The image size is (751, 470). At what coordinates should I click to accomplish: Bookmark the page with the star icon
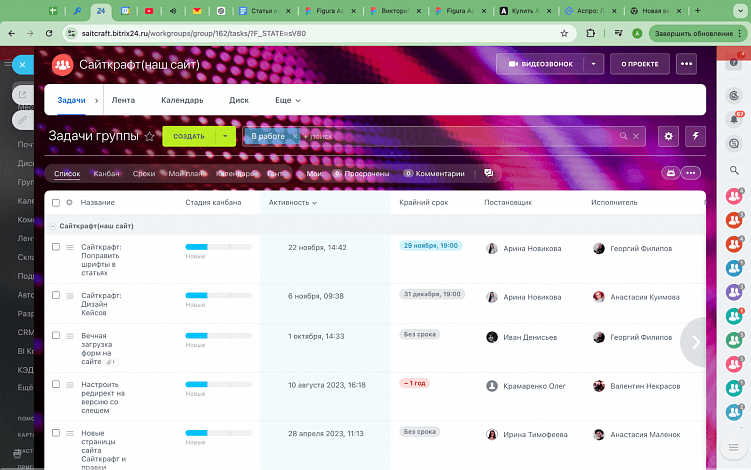coord(564,33)
